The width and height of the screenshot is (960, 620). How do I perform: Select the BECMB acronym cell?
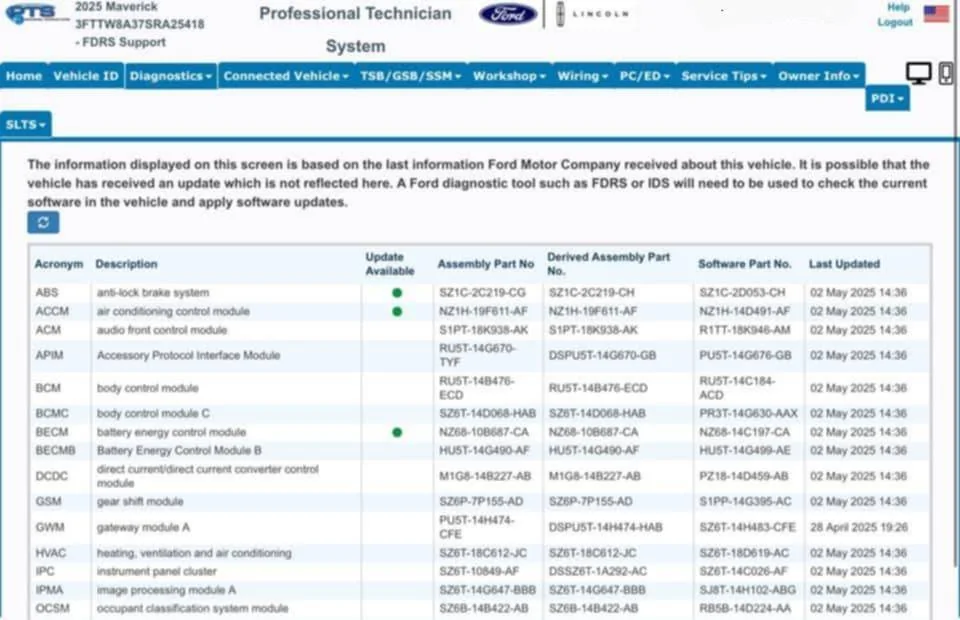pyautogui.click(x=55, y=450)
